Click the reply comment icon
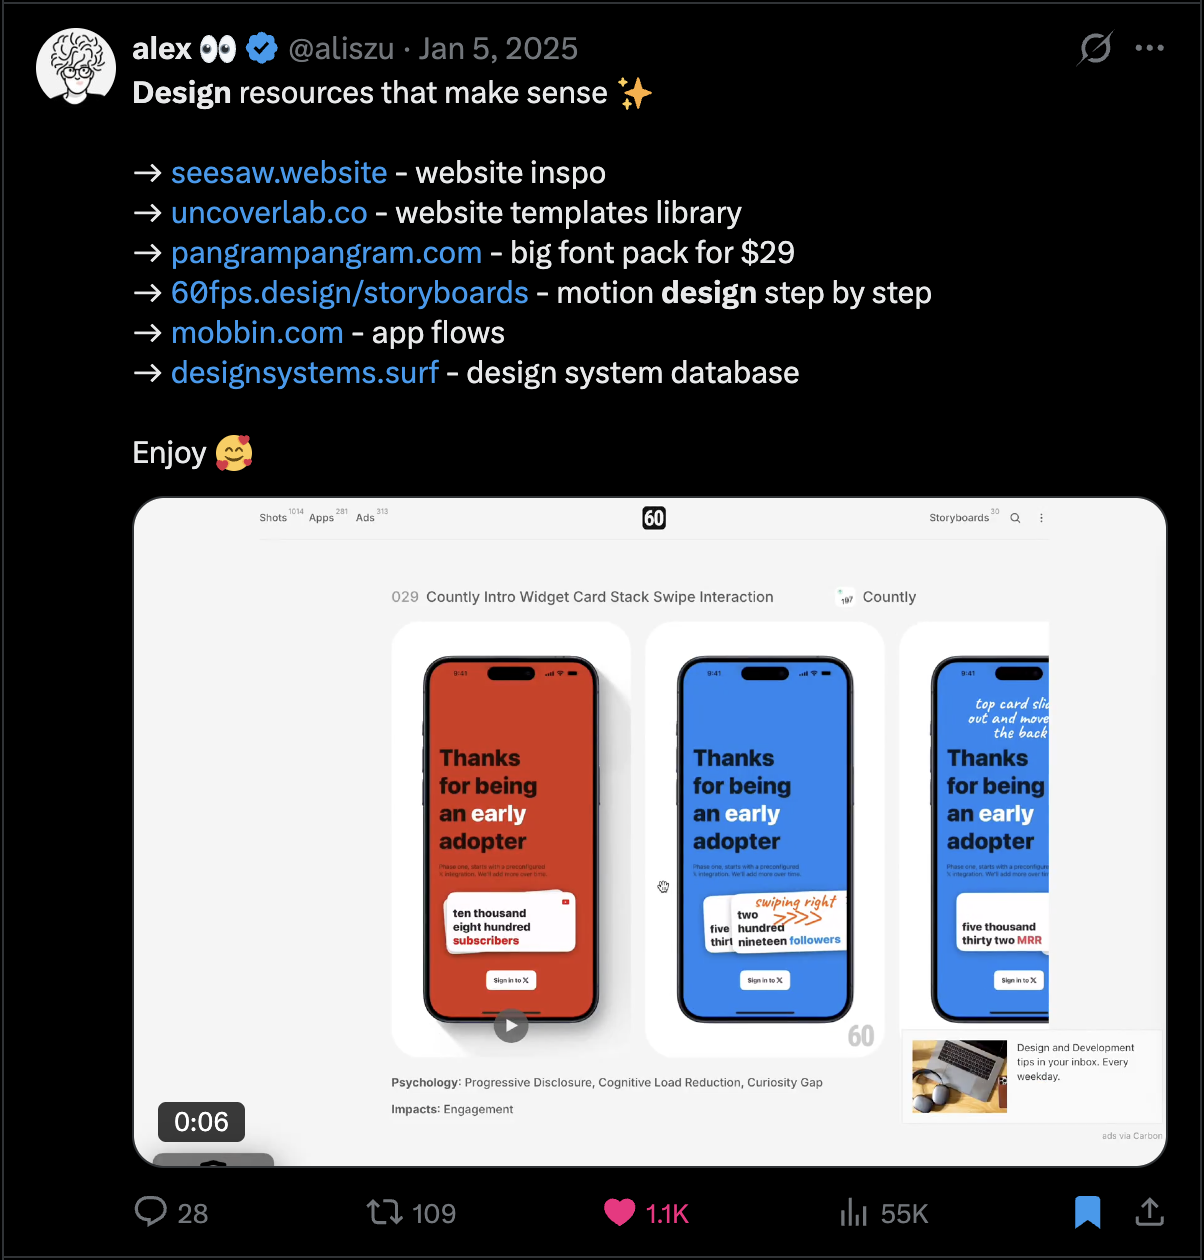 pos(151,1212)
